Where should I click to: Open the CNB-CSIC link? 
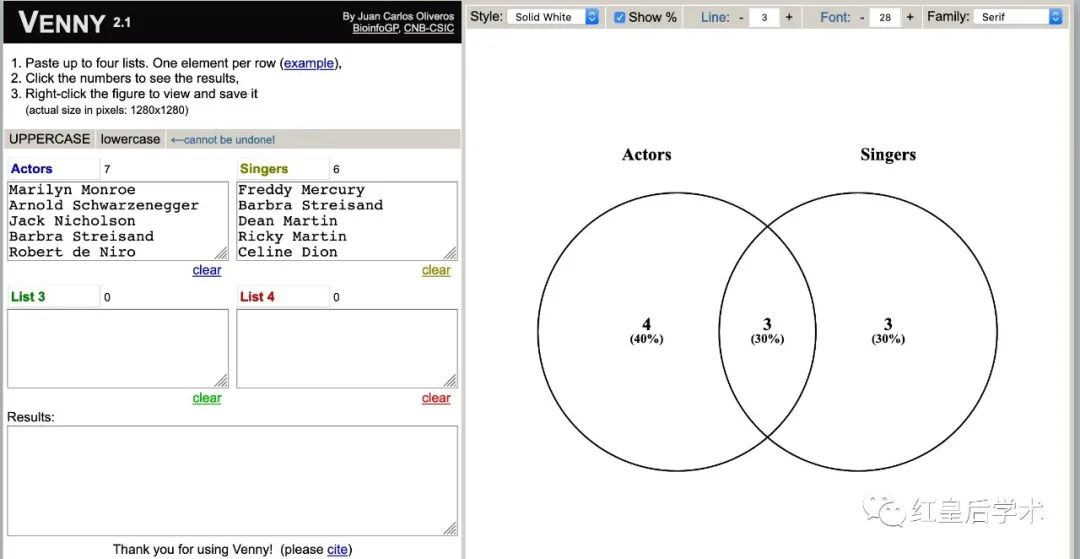[430, 28]
